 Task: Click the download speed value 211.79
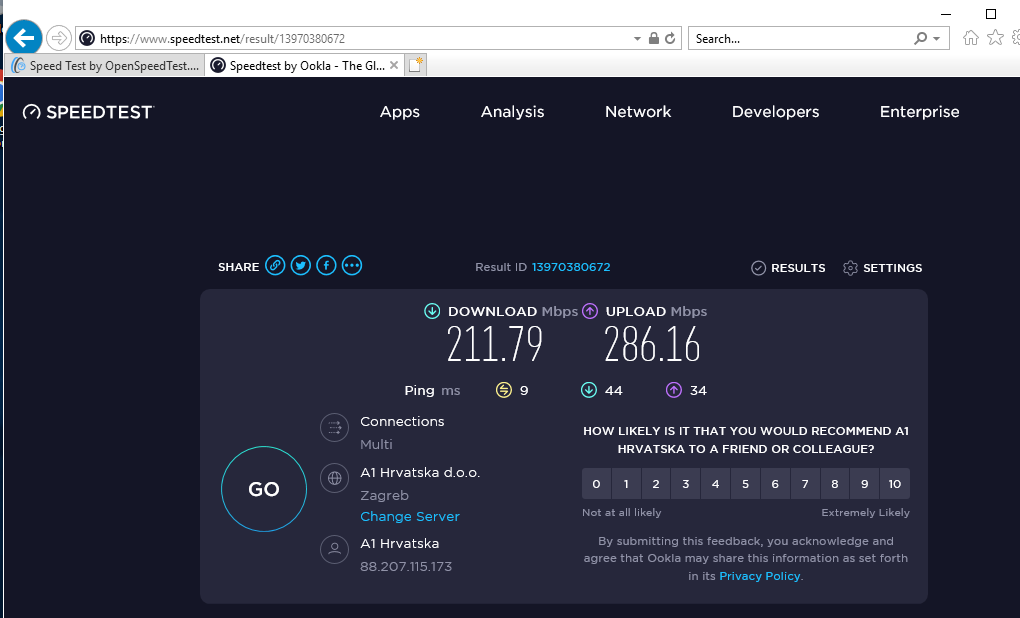point(494,344)
